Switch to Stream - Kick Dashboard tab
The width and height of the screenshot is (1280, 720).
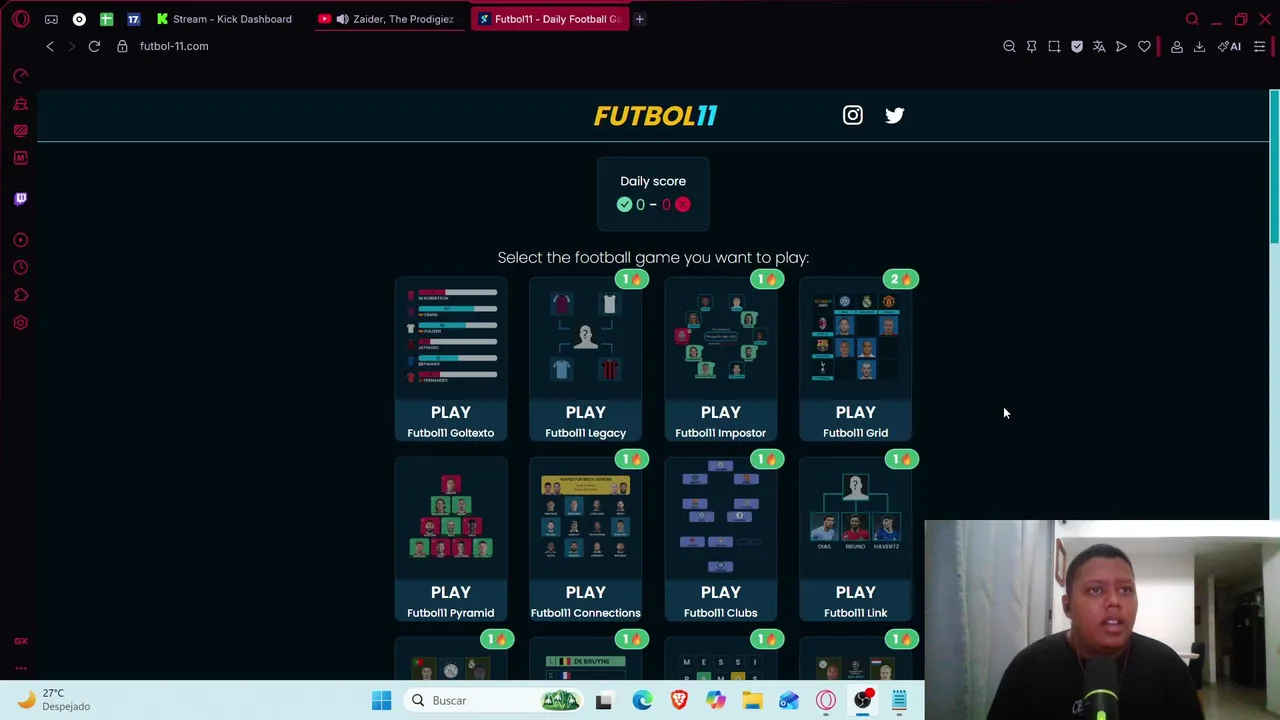point(224,19)
